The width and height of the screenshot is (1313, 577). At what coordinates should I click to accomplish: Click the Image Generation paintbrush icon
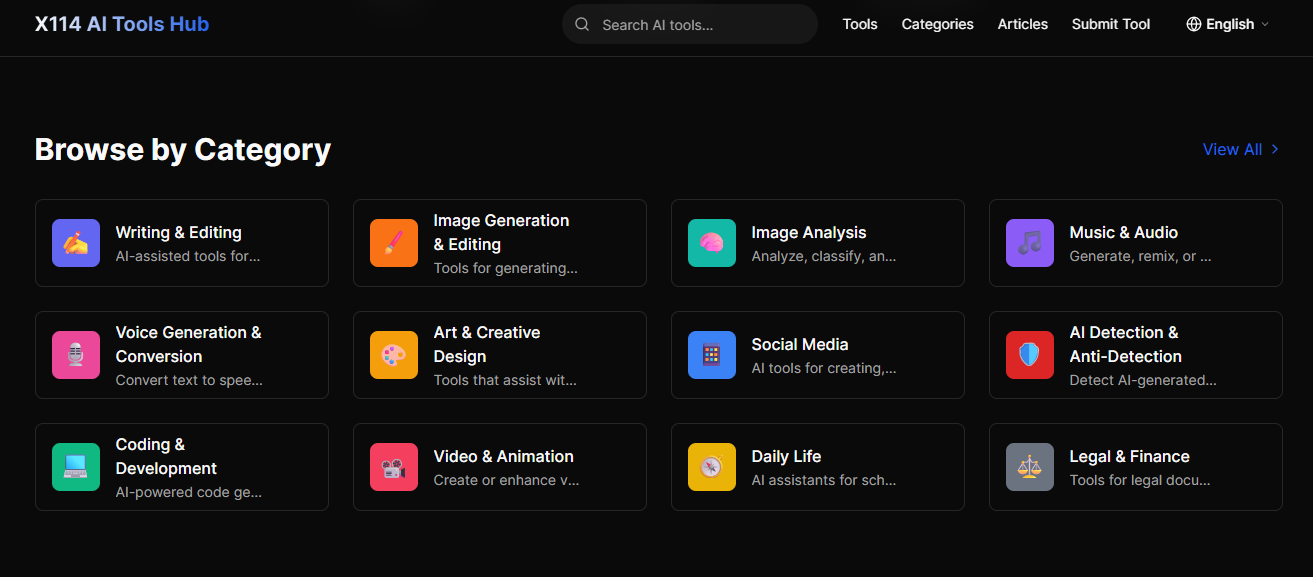394,243
